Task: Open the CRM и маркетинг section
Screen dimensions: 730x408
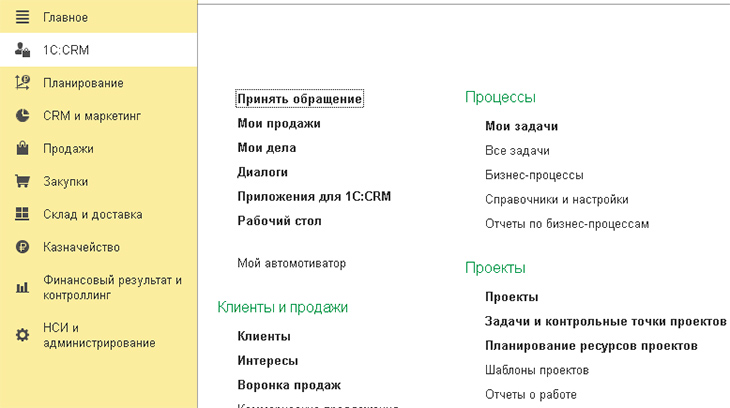Action: pos(92,116)
